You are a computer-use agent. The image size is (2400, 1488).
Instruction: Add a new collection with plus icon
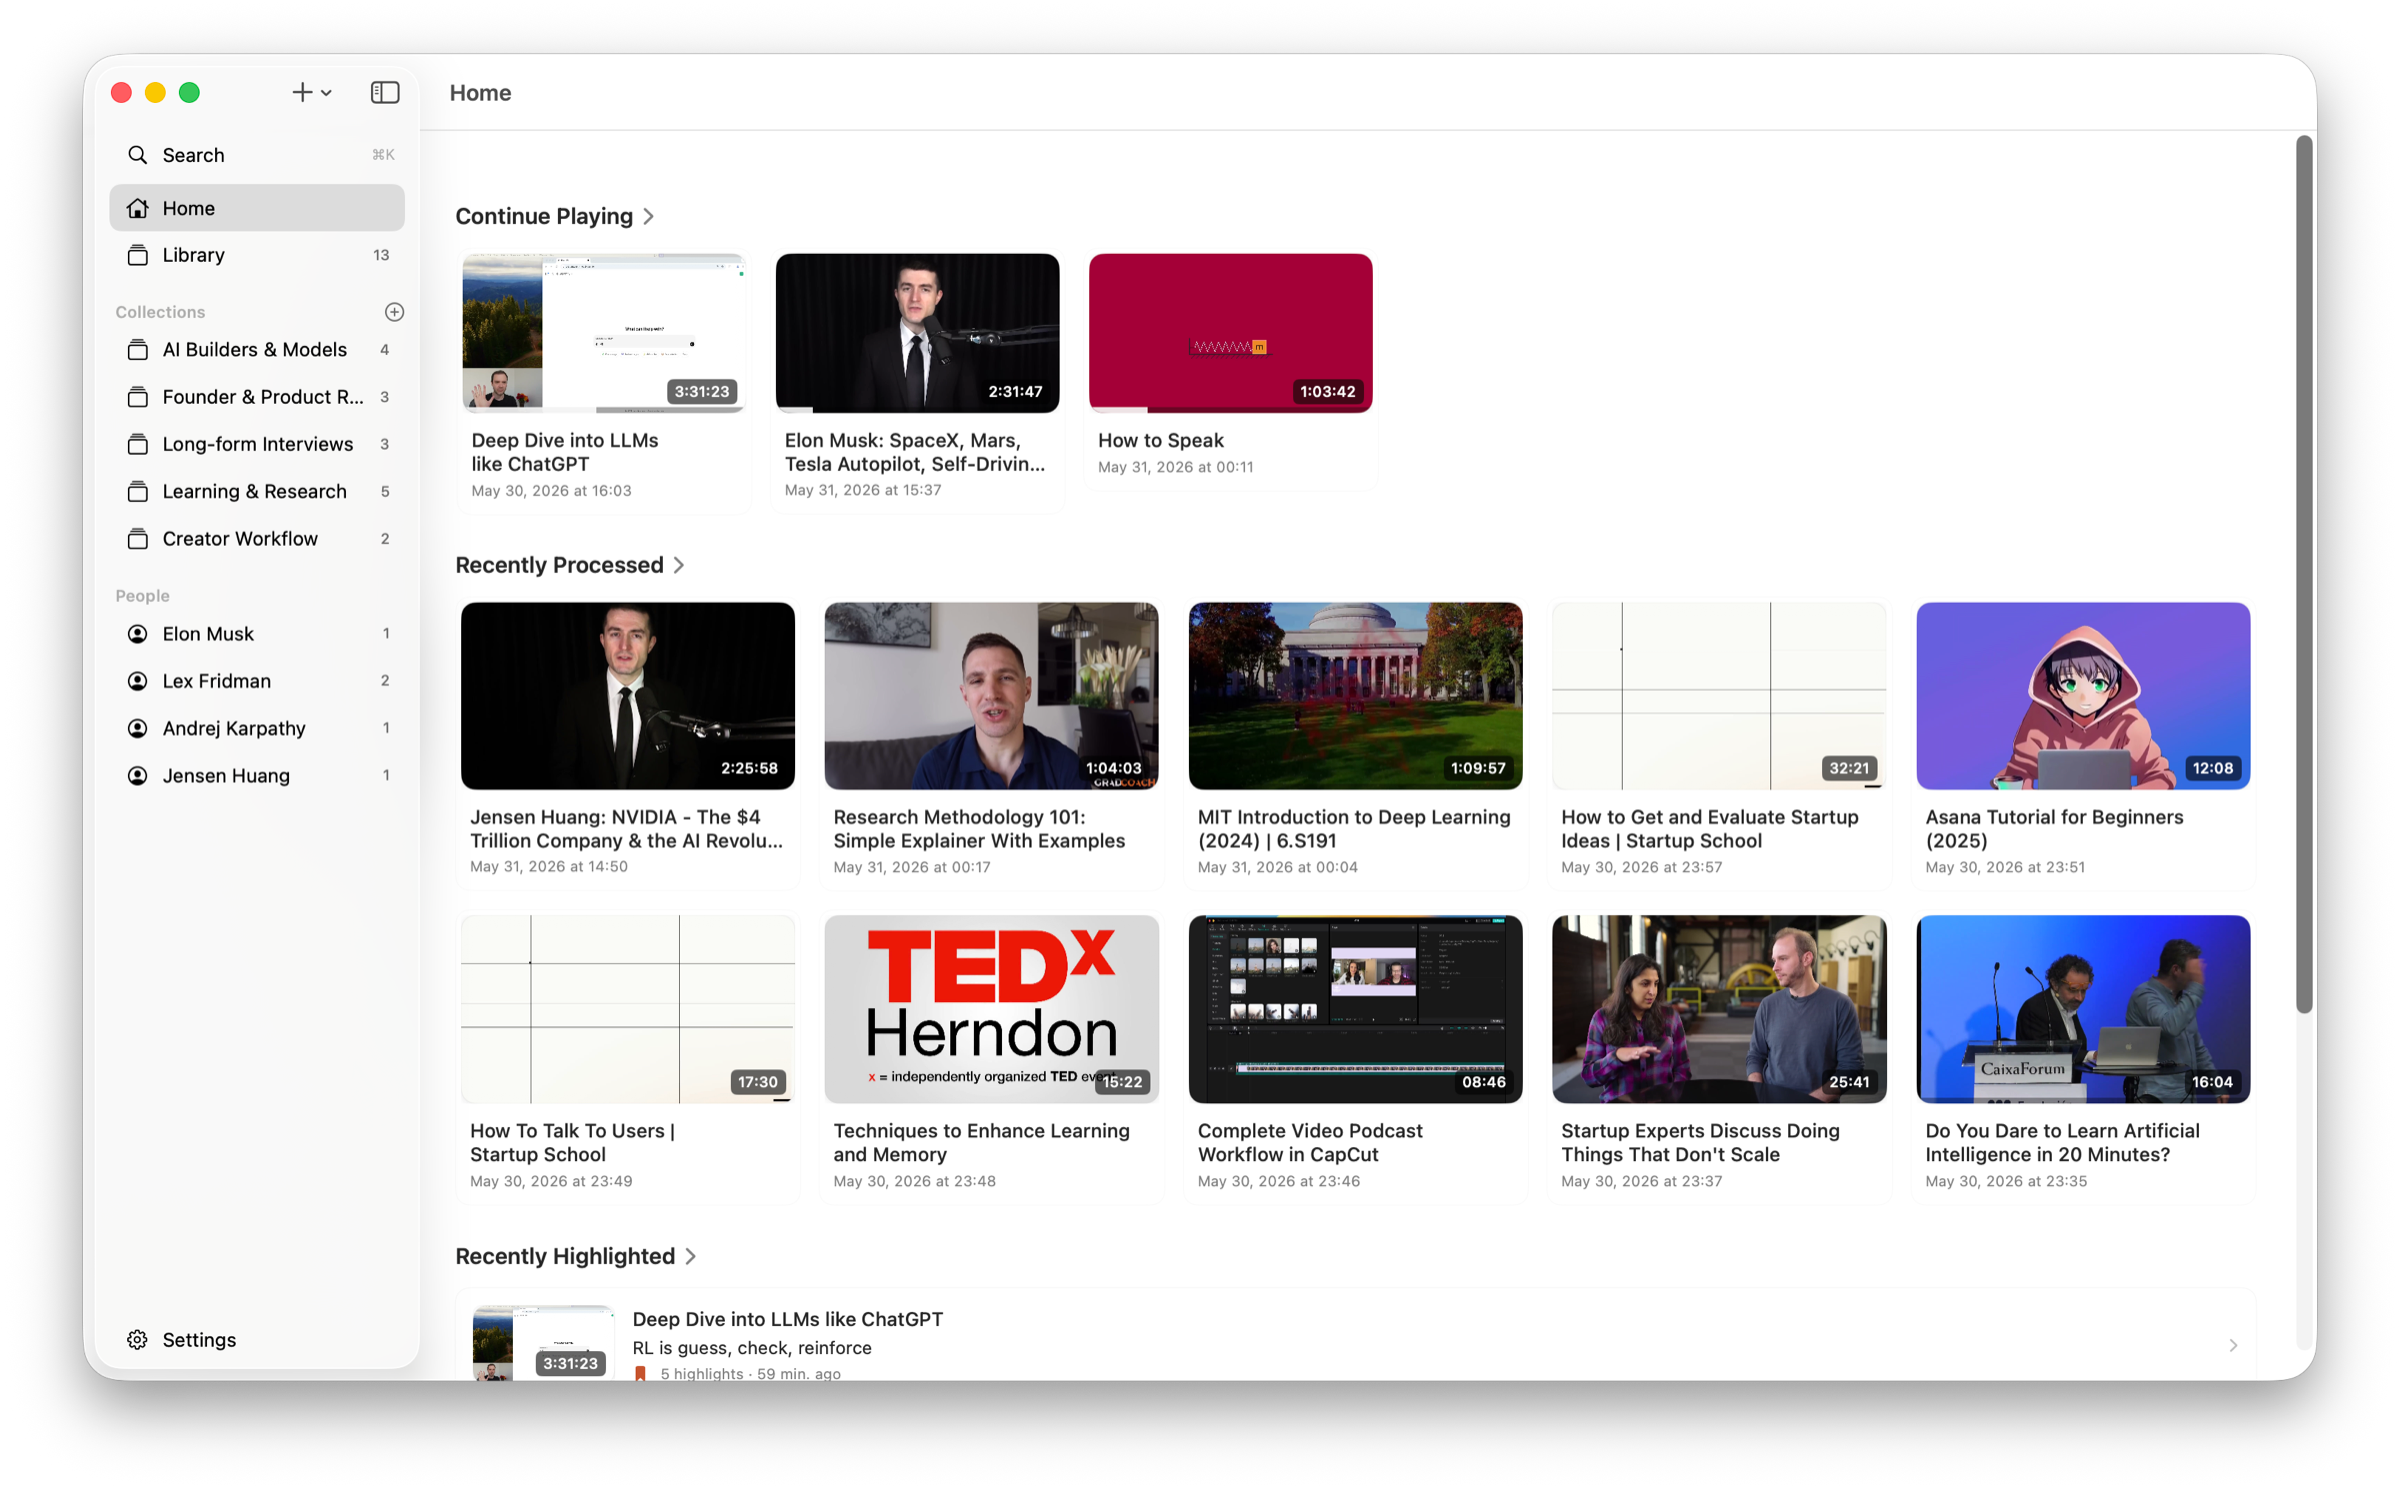pyautogui.click(x=394, y=312)
